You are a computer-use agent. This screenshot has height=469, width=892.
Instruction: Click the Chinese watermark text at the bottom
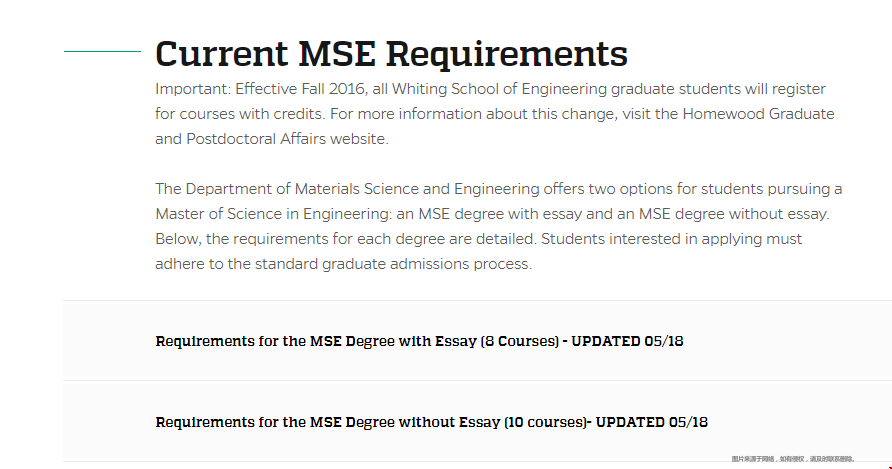pos(793,459)
